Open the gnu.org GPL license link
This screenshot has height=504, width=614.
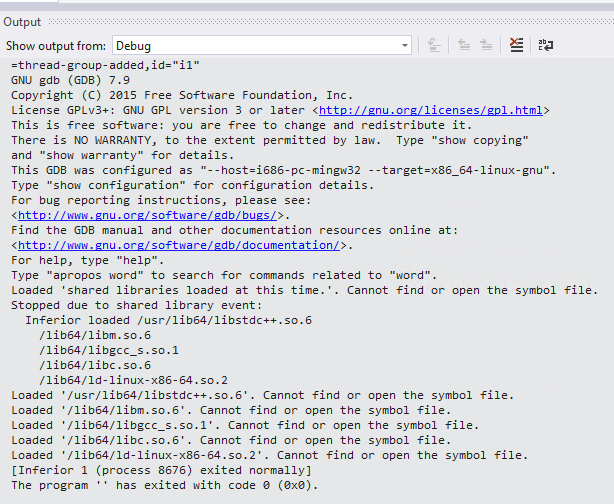(x=434, y=110)
